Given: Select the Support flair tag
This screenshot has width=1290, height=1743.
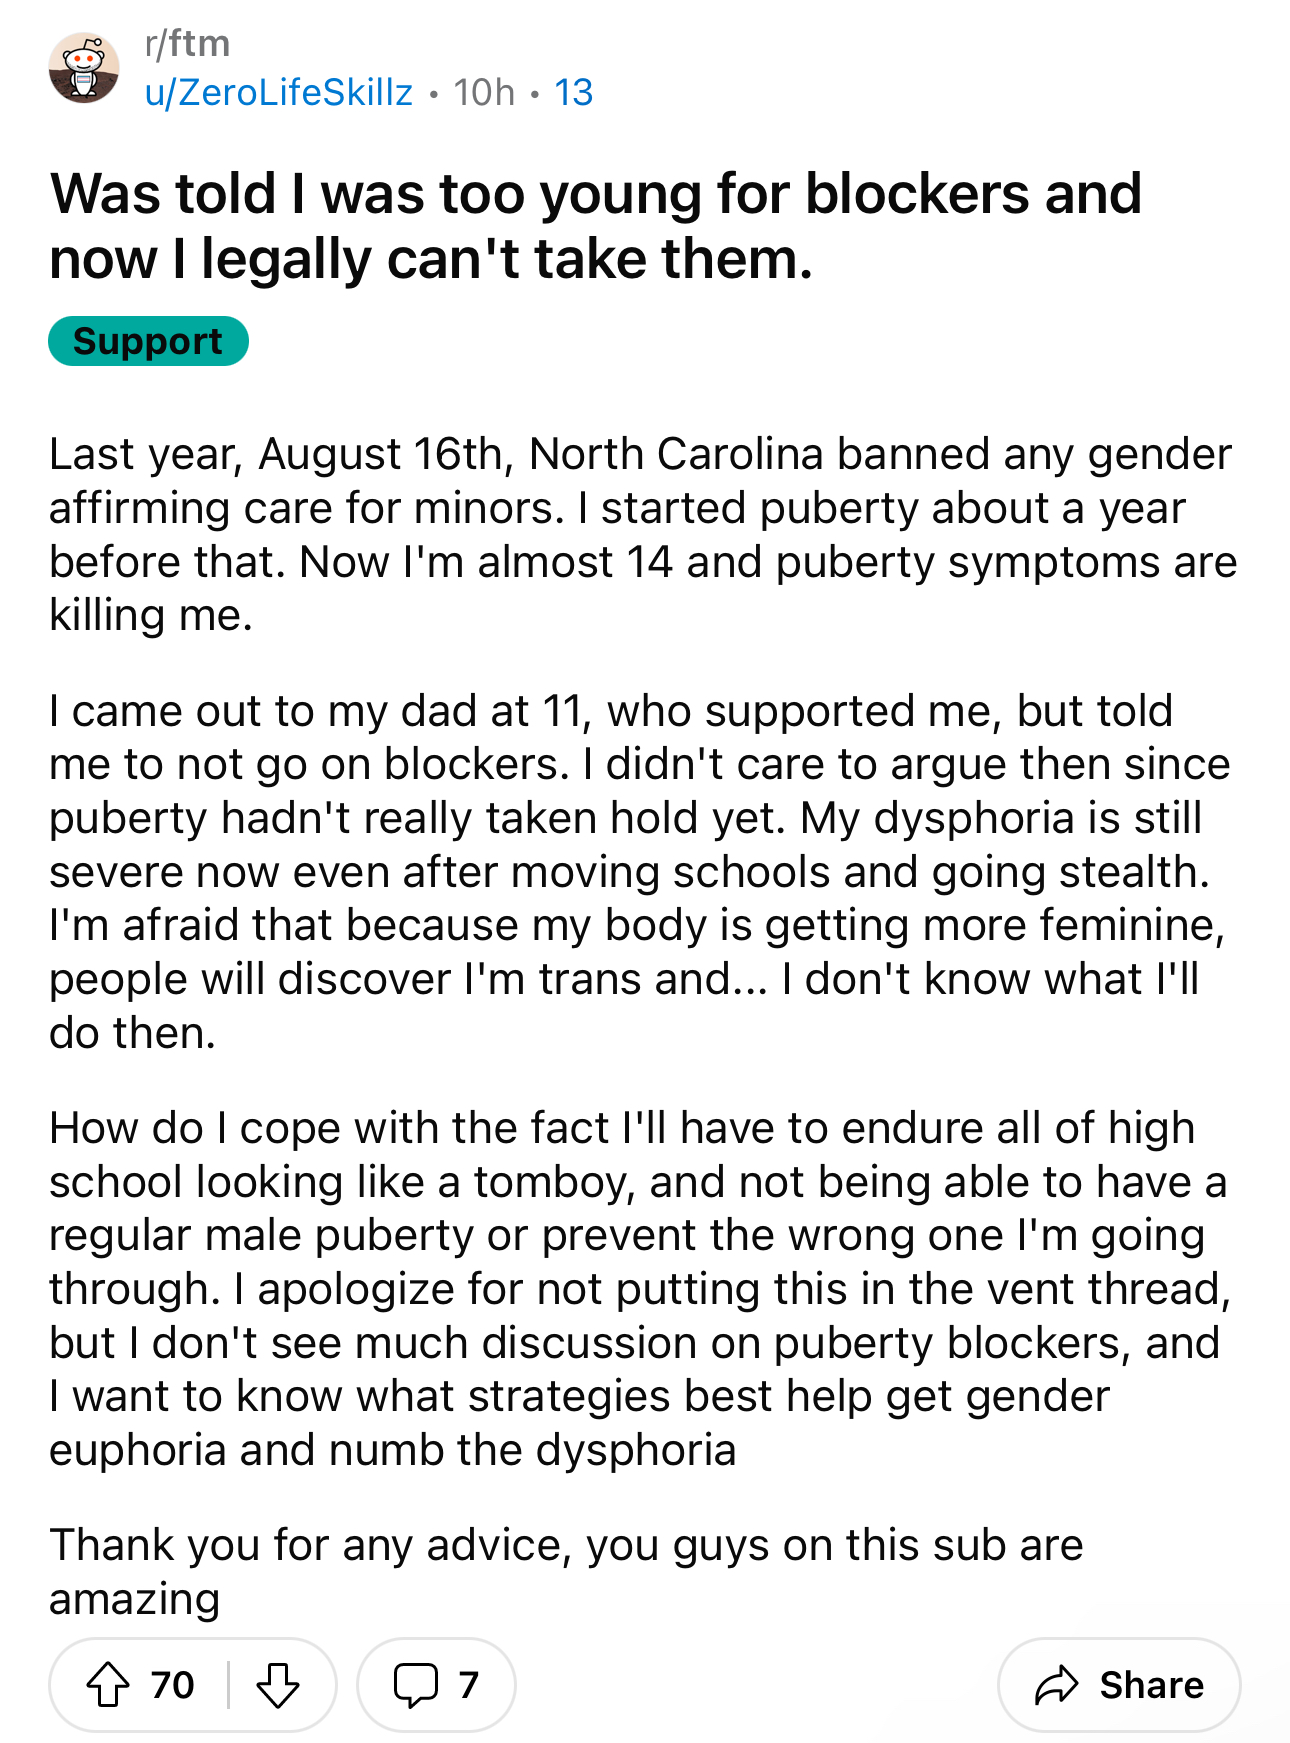Looking at the screenshot, I should (148, 341).
